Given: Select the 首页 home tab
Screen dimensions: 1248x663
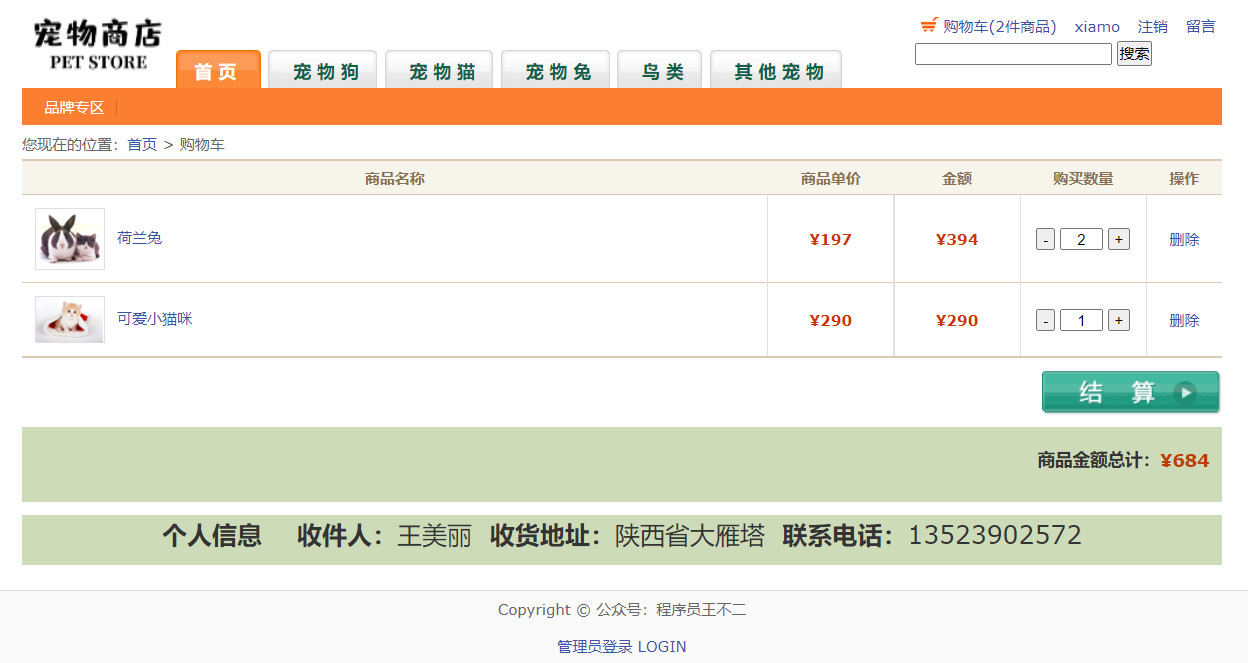Looking at the screenshot, I should point(218,72).
